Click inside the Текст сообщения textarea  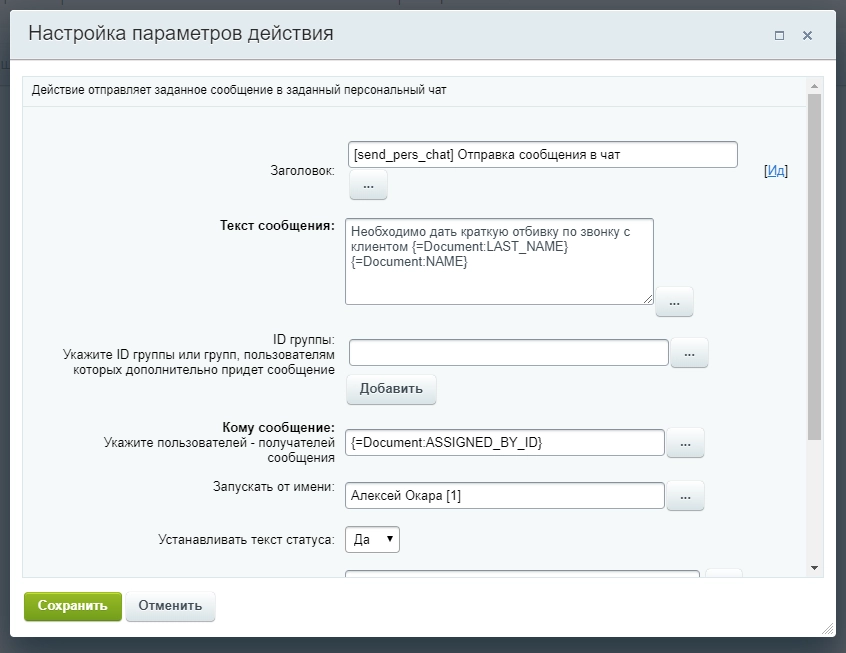pyautogui.click(x=498, y=261)
